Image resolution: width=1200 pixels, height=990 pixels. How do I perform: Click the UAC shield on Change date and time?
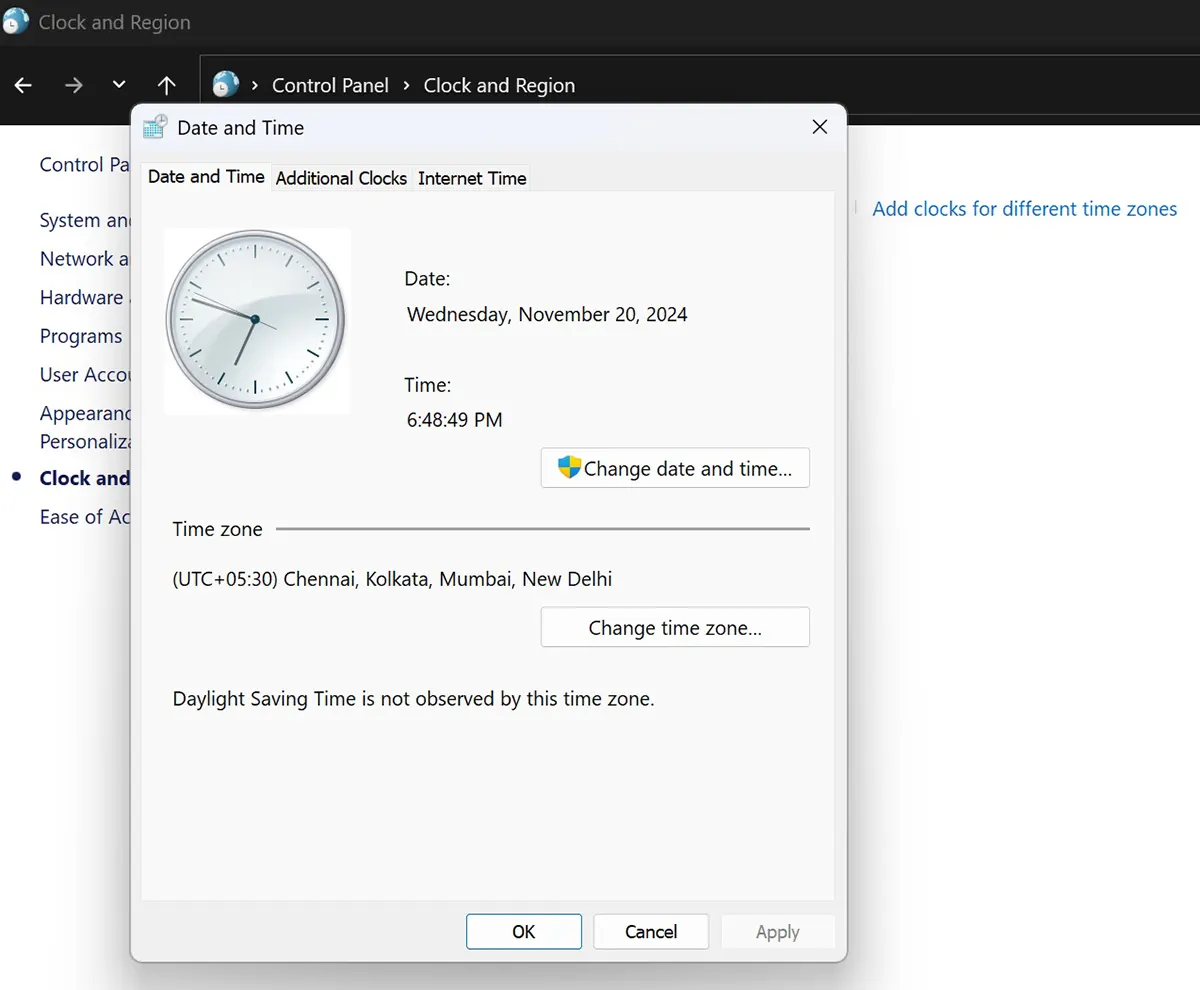click(569, 467)
